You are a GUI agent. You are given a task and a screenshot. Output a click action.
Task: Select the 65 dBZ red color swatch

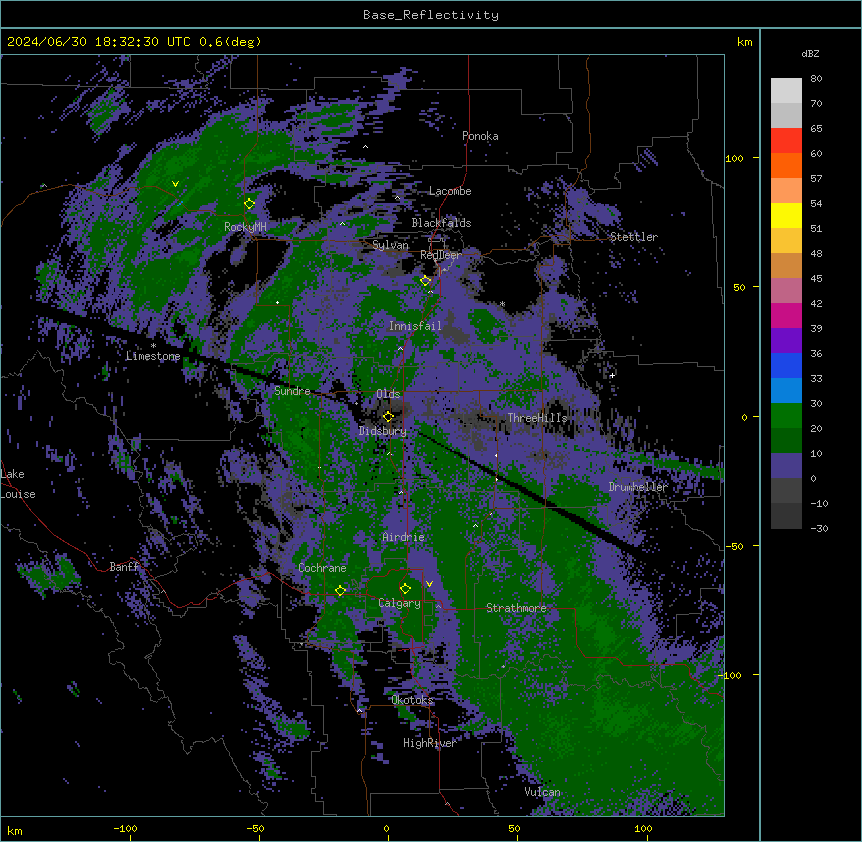pos(786,140)
